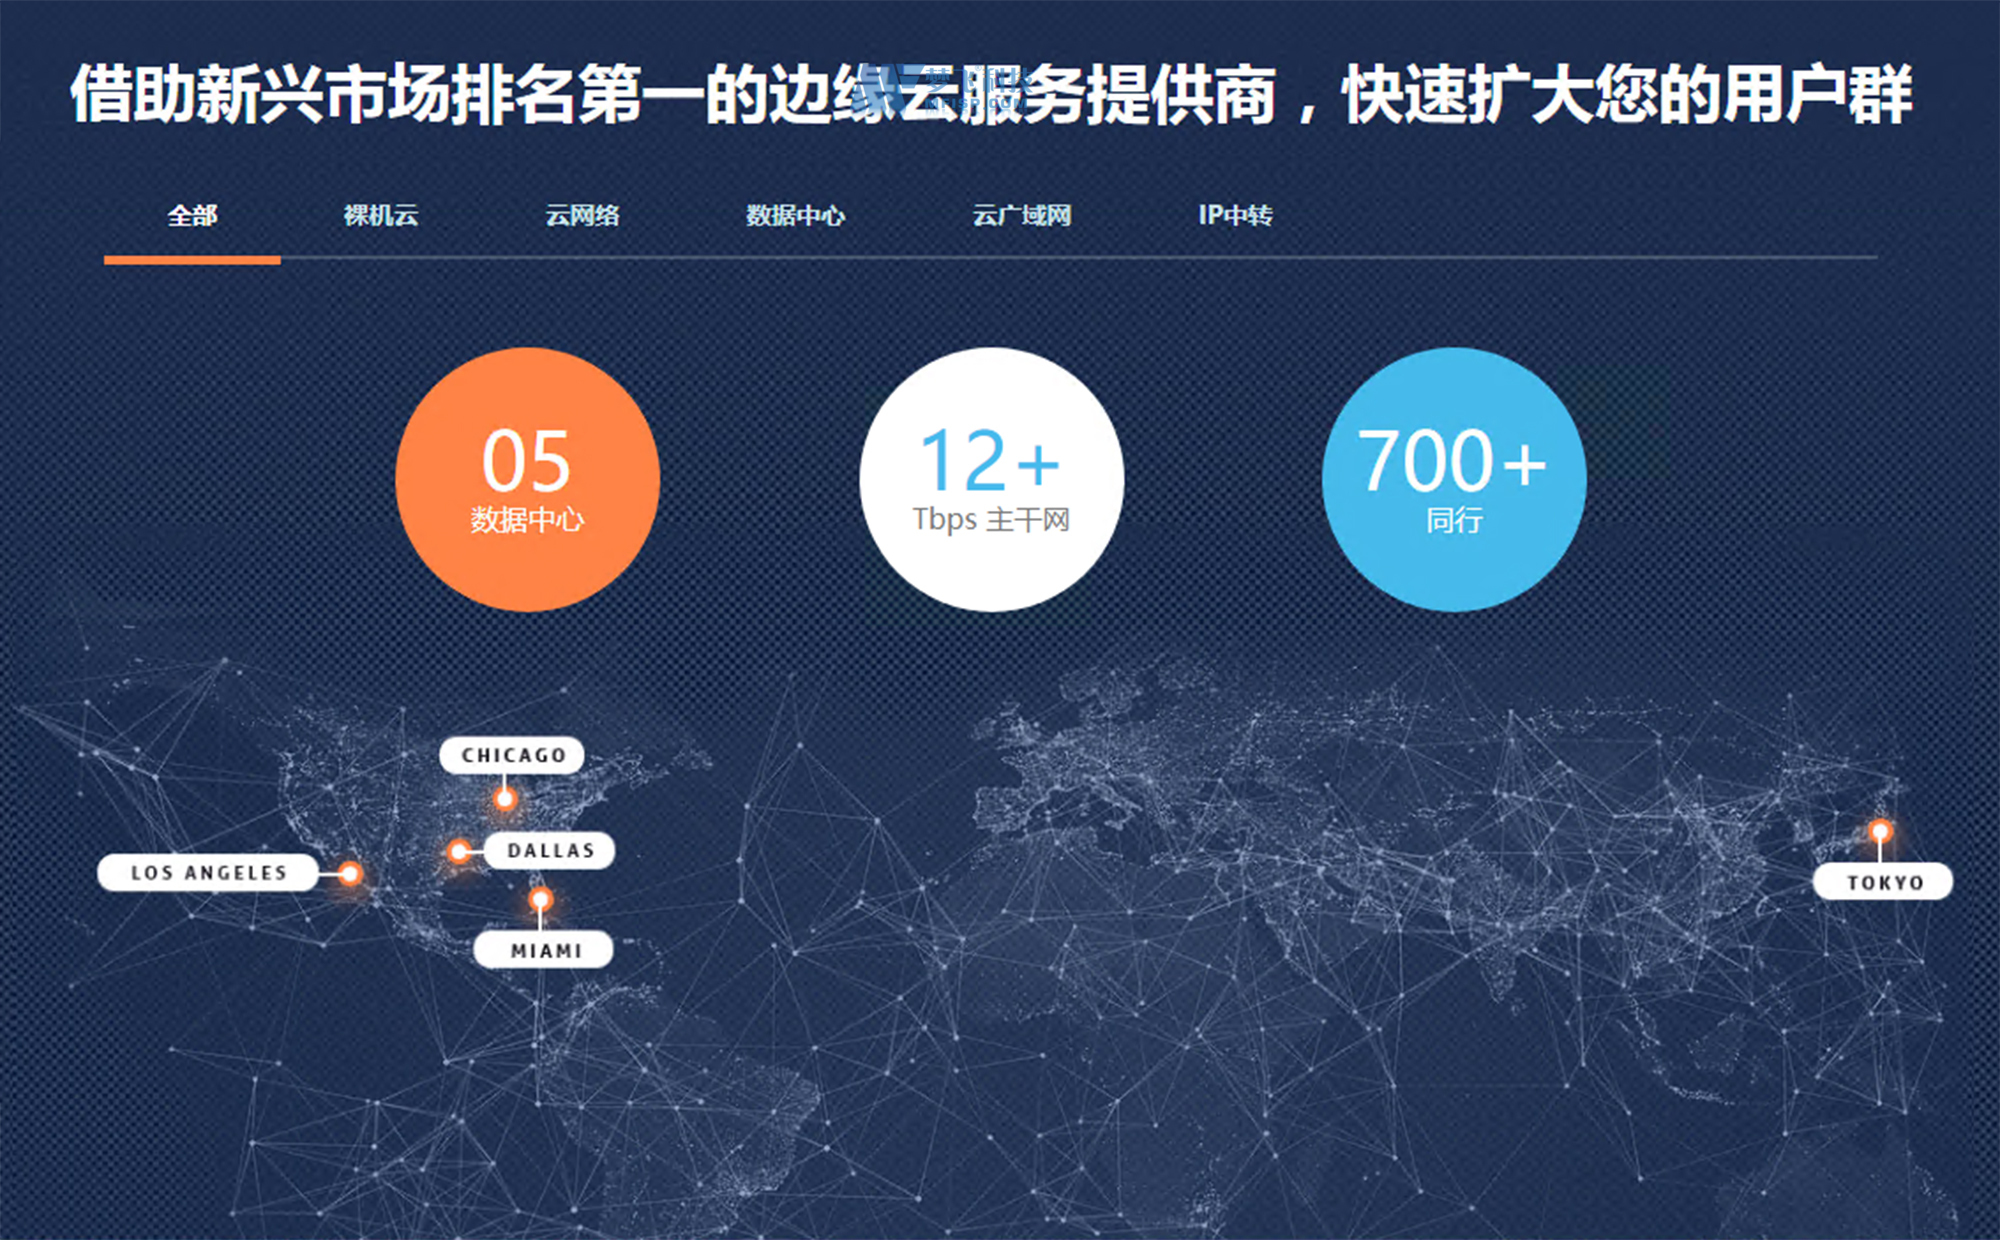The image size is (2000, 1240).
Task: Click the LOS ANGELES location label
Action: [208, 872]
